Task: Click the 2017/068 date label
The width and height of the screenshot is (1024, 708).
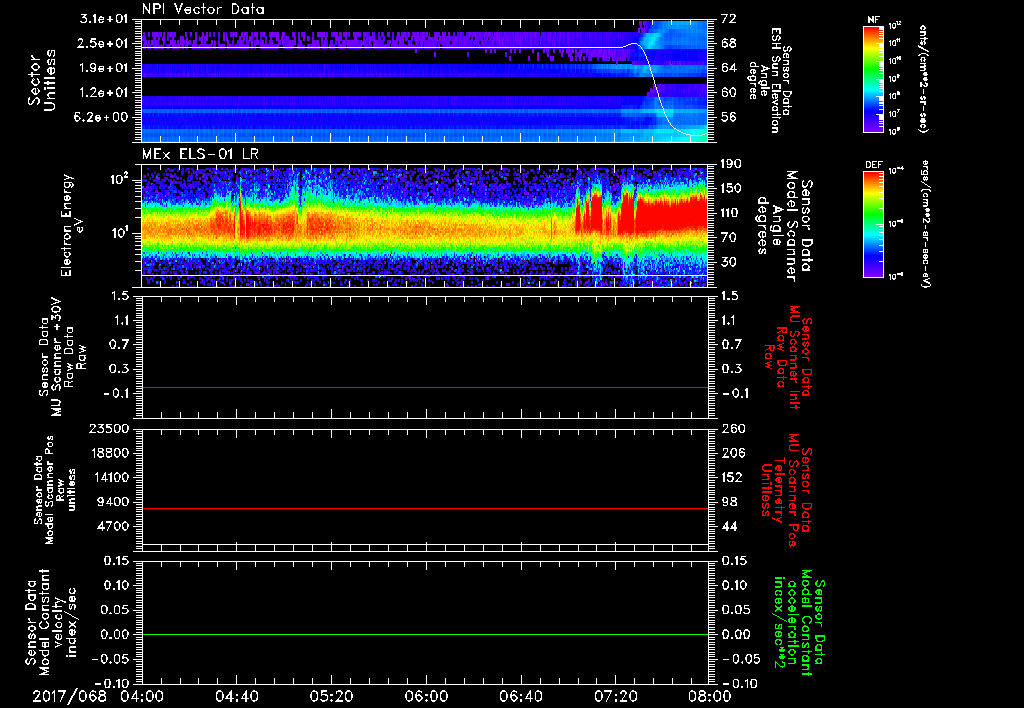Action: [x=69, y=696]
